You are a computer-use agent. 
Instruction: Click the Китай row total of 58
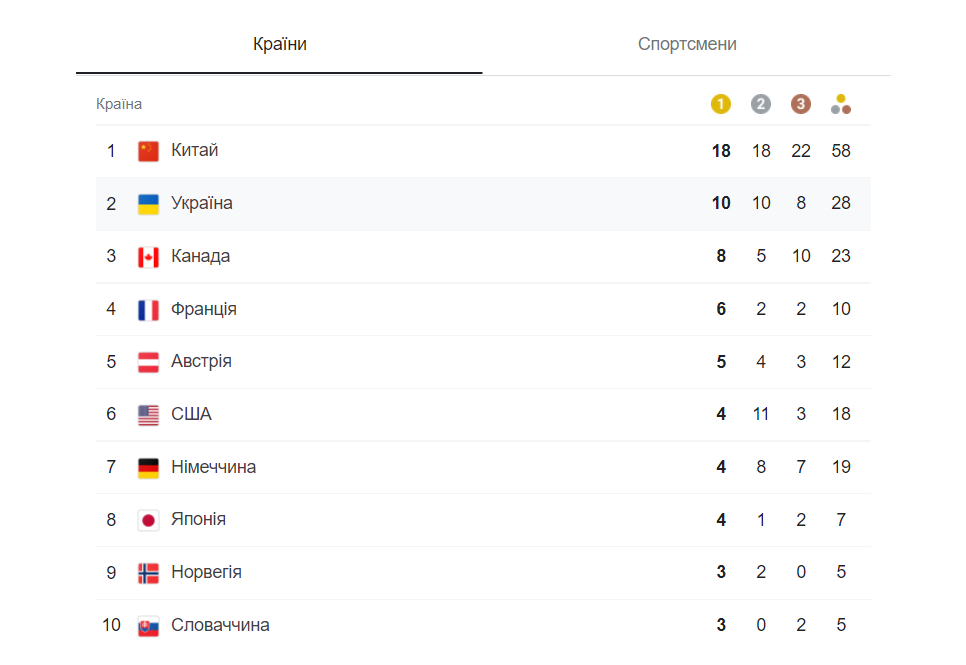point(841,151)
